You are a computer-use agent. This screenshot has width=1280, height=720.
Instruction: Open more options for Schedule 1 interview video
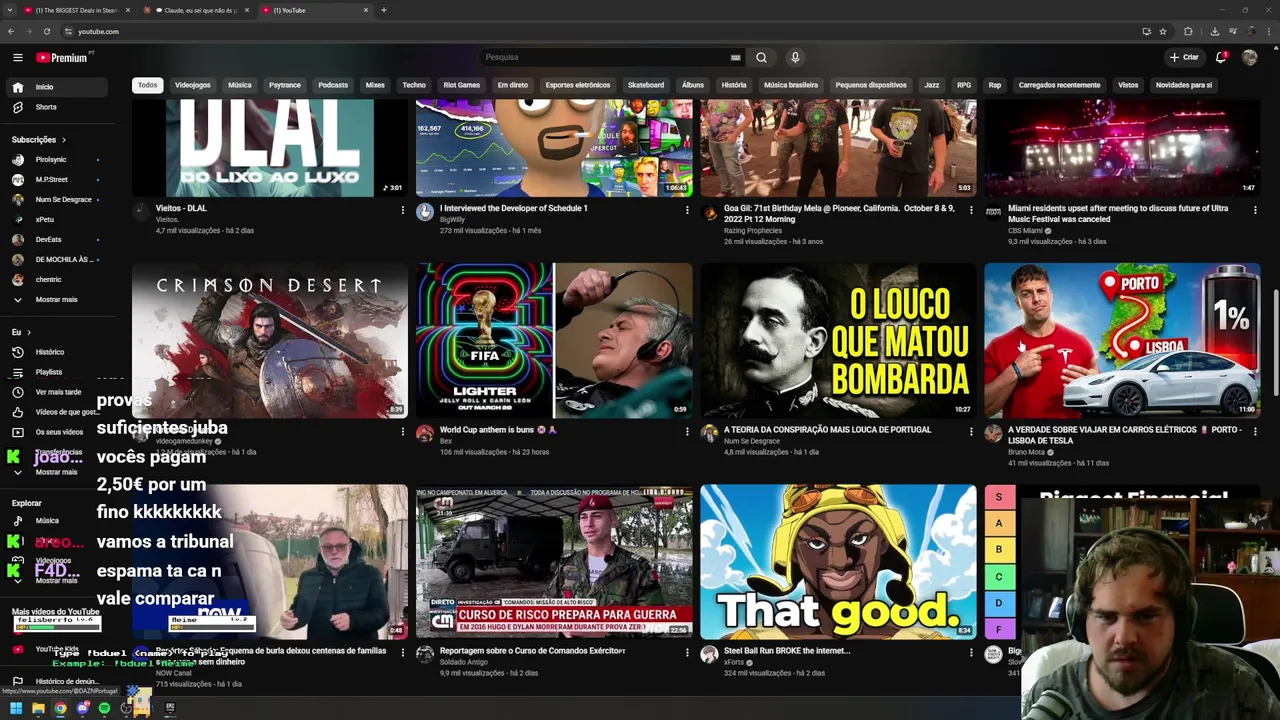[687, 210]
